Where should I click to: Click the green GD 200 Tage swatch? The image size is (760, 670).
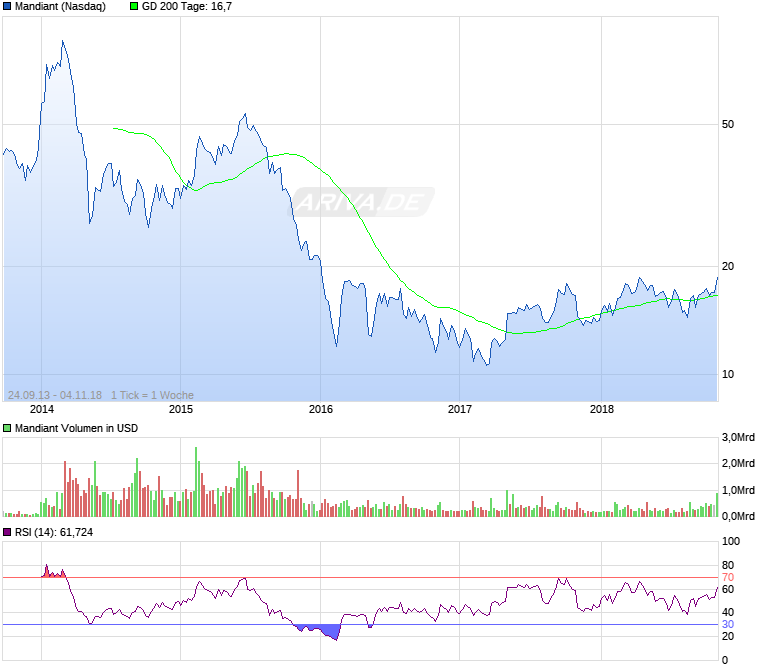pos(134,6)
